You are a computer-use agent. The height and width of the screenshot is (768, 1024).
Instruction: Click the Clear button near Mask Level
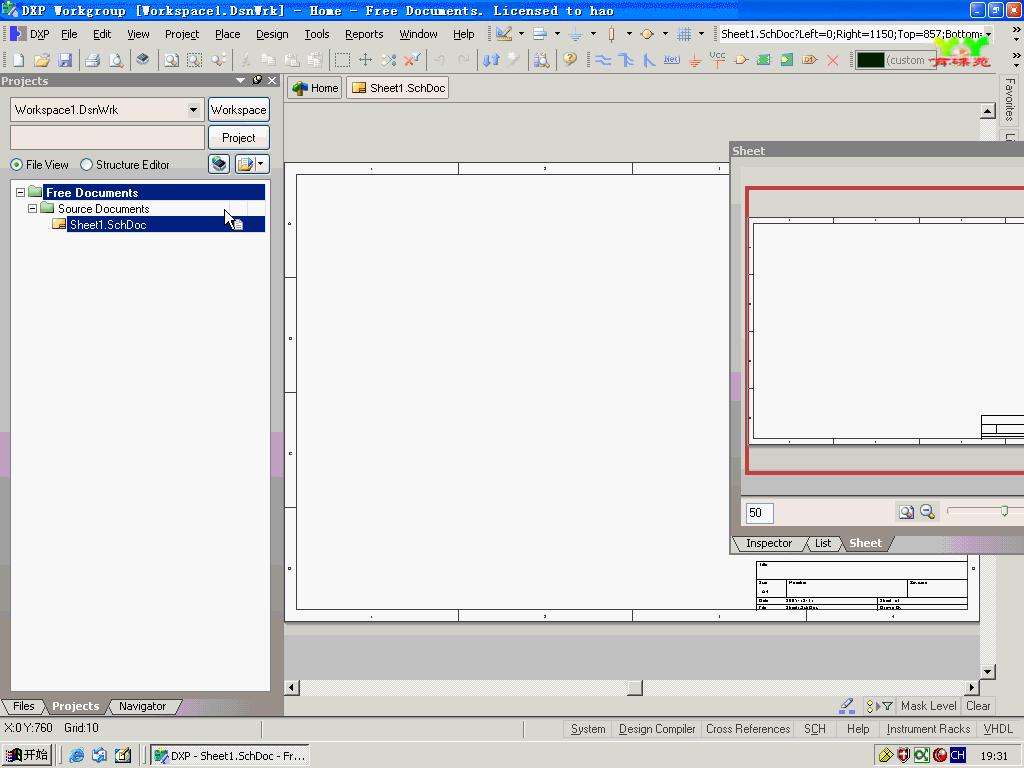click(x=978, y=706)
